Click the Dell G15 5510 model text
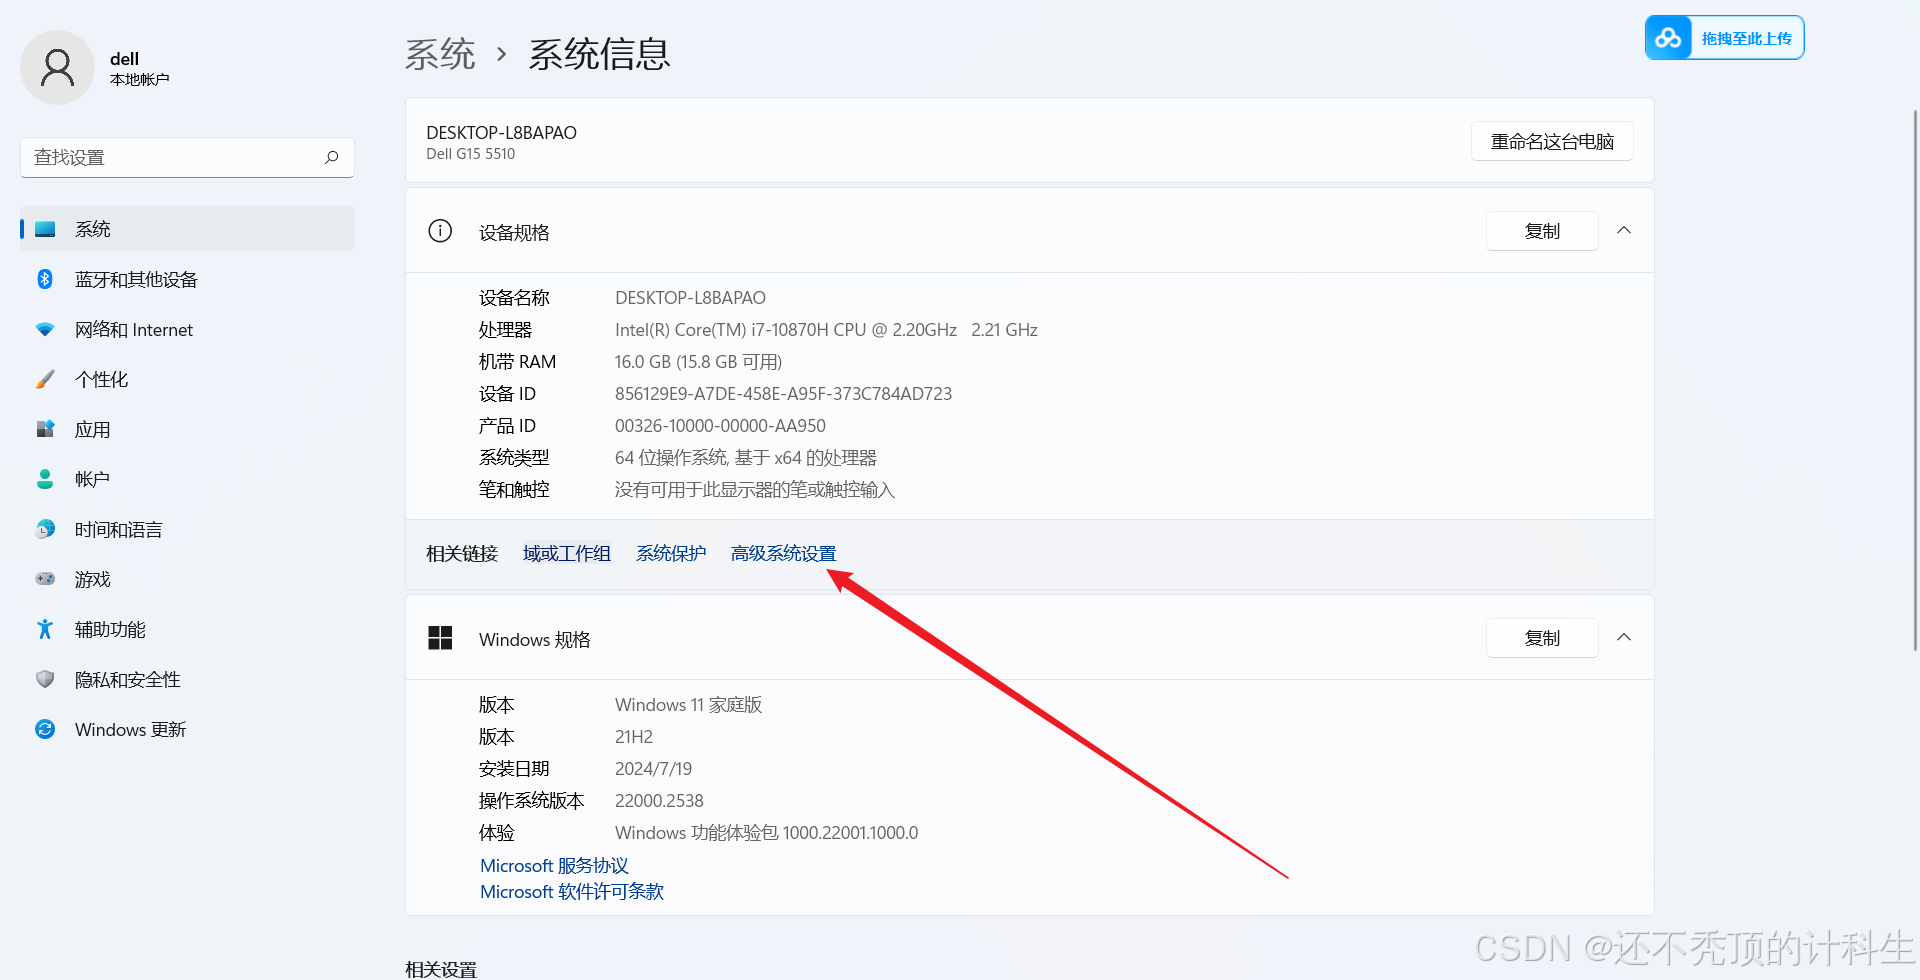The width and height of the screenshot is (1920, 980). point(470,153)
